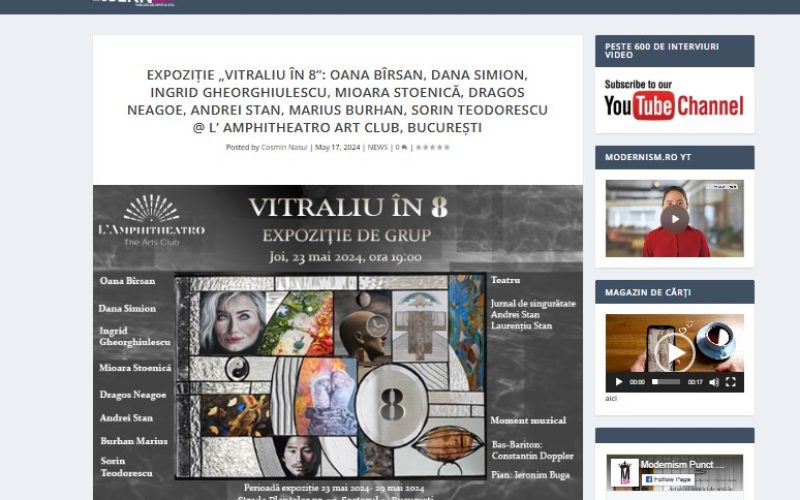Click the post date May 17, 2024
This screenshot has height=500, width=800.
337,147
